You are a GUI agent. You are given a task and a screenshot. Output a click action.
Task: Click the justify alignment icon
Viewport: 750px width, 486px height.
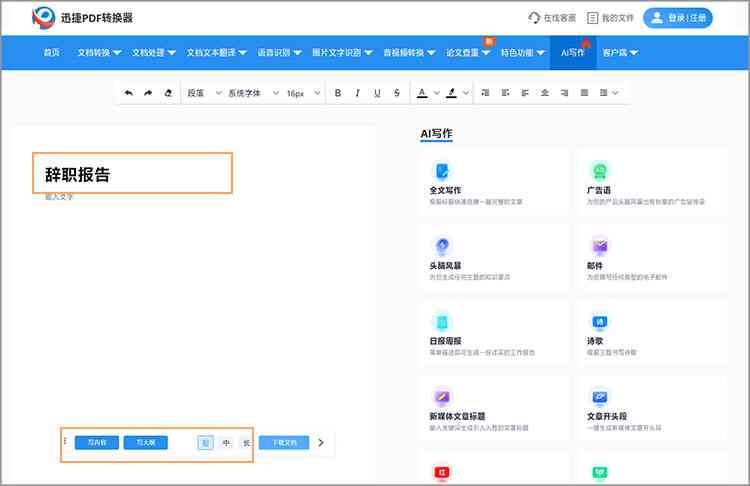[x=584, y=93]
